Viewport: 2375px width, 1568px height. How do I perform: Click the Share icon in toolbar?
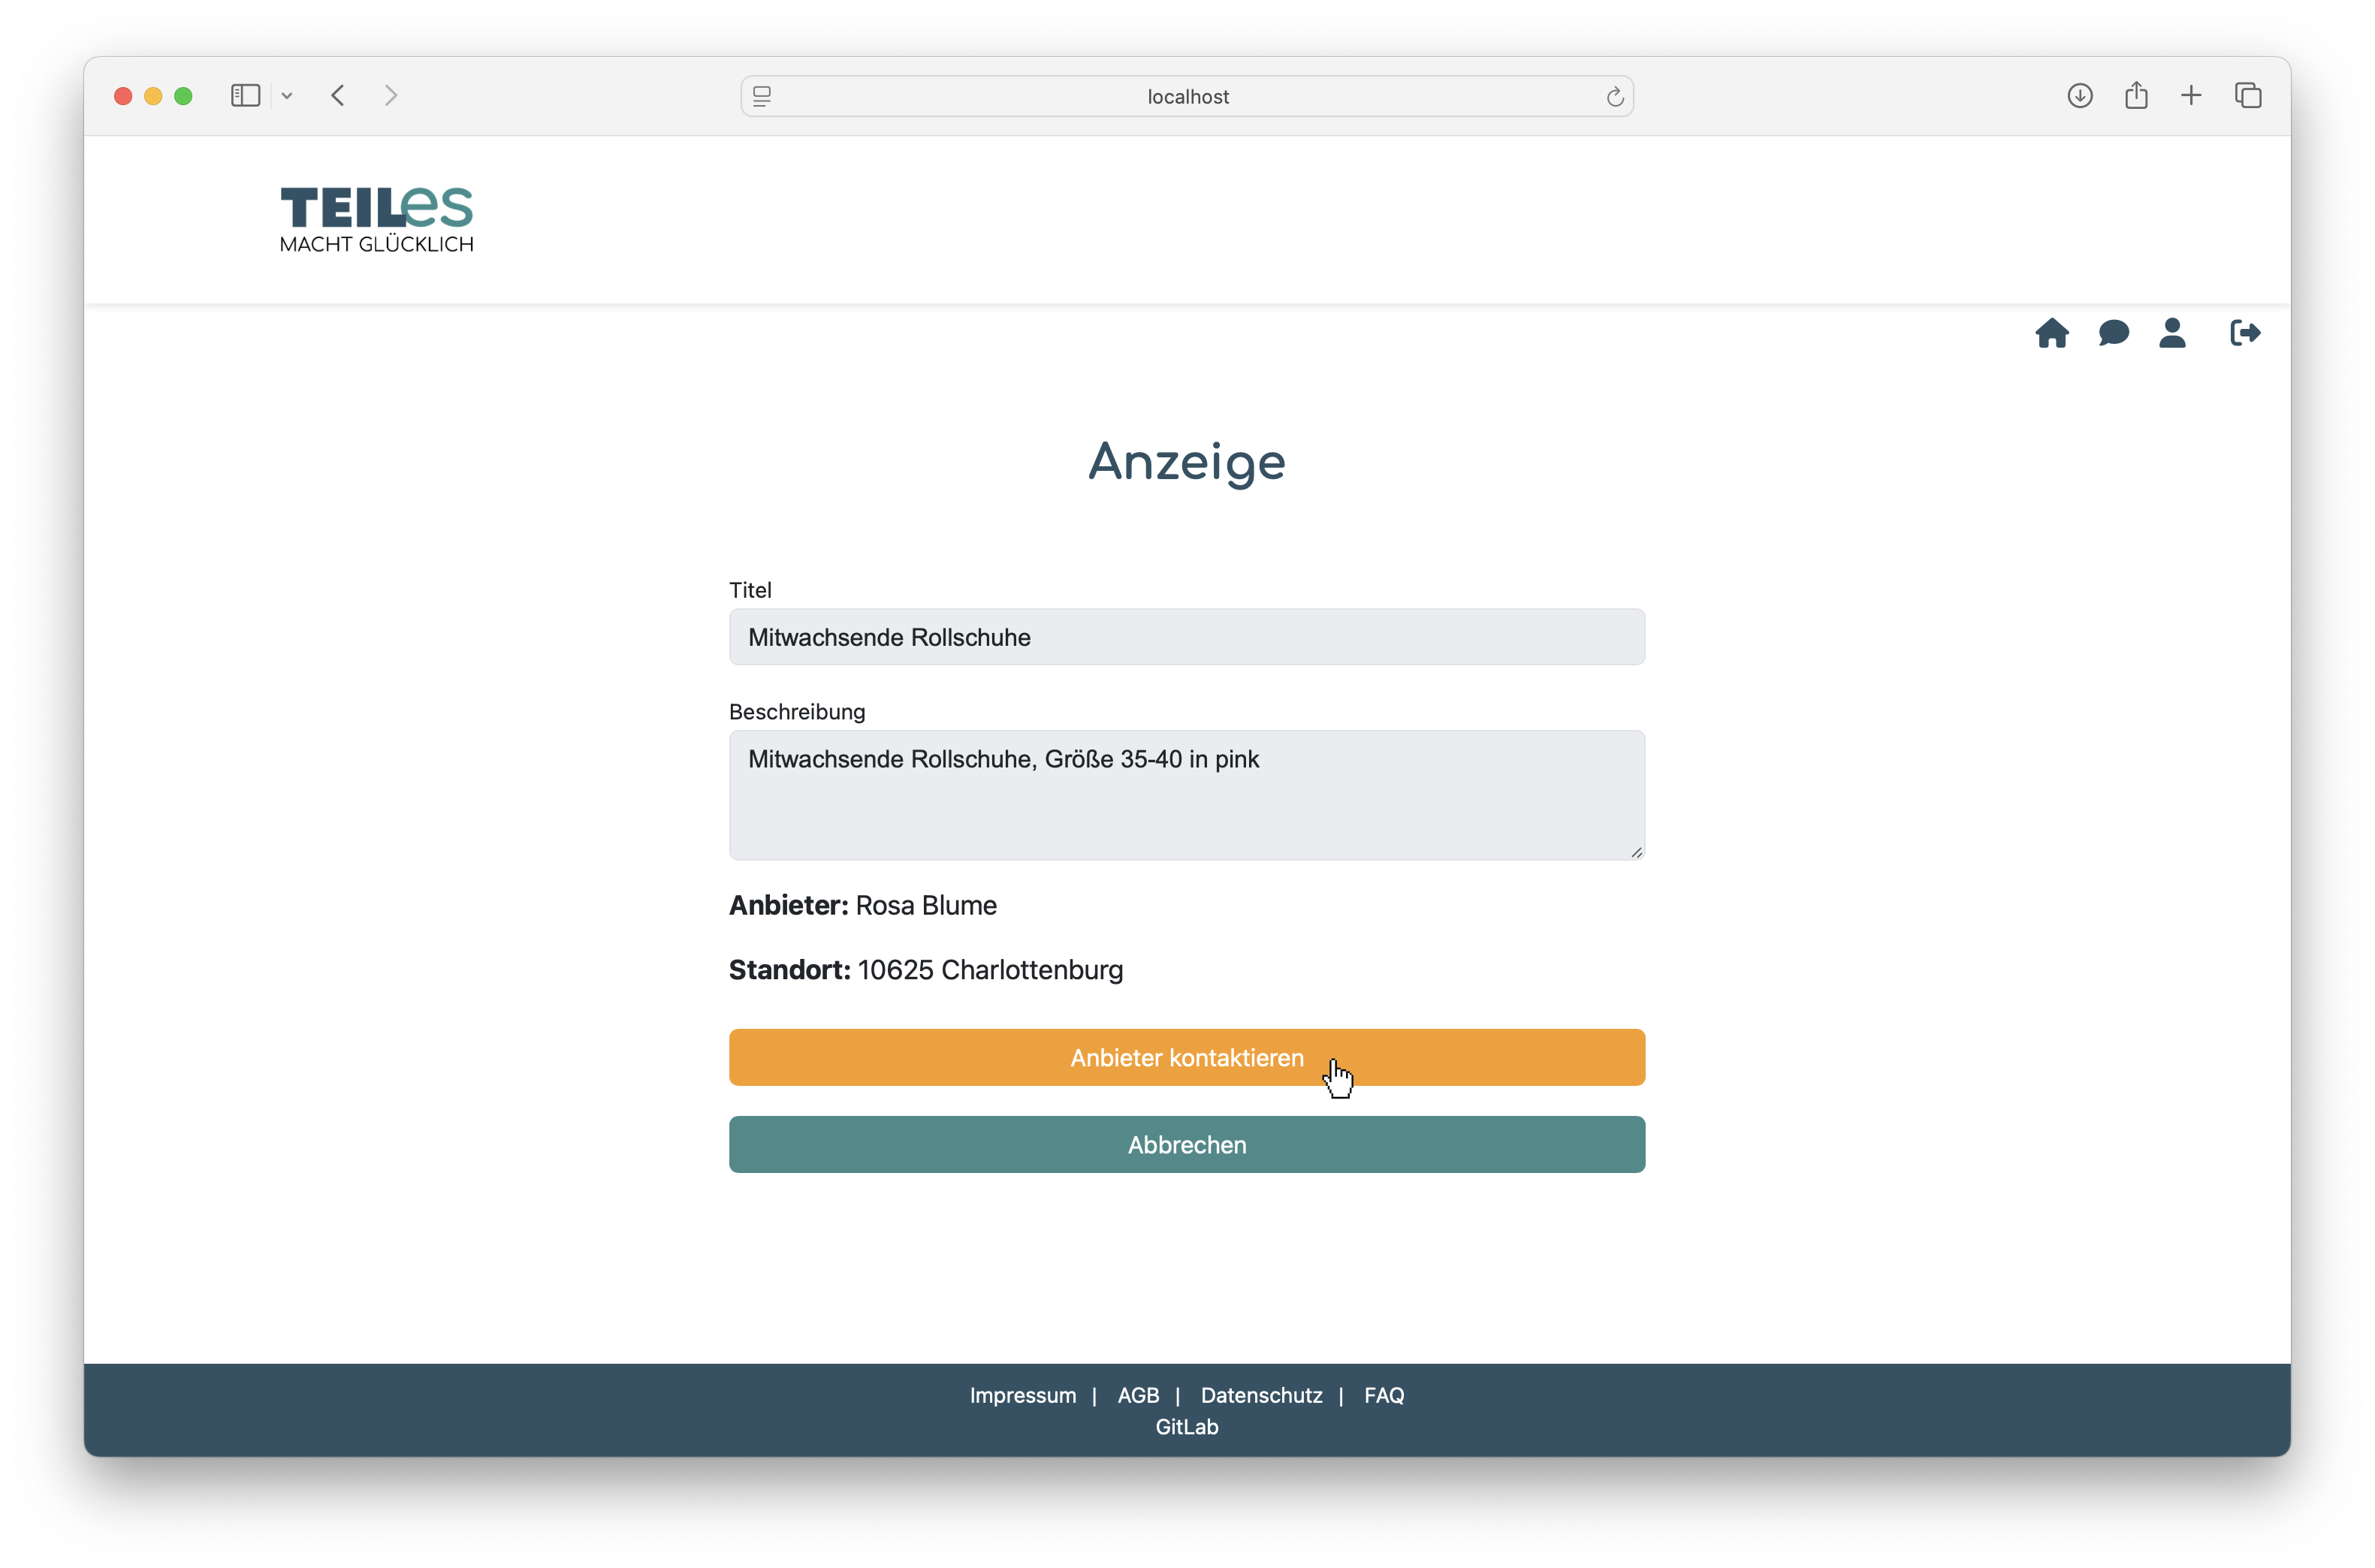pos(2136,96)
